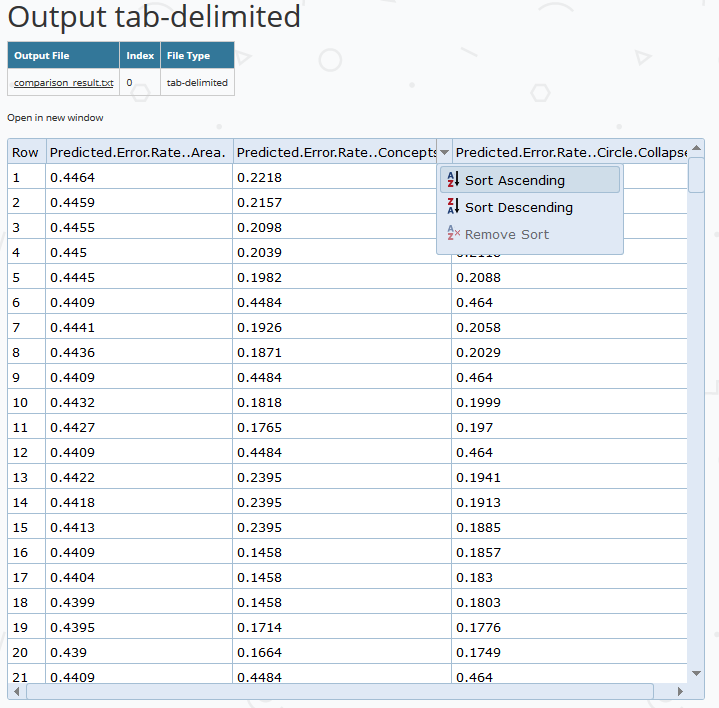The image size is (719, 708).
Task: Click the horizontal scrollbar thumb
Action: tap(340, 691)
